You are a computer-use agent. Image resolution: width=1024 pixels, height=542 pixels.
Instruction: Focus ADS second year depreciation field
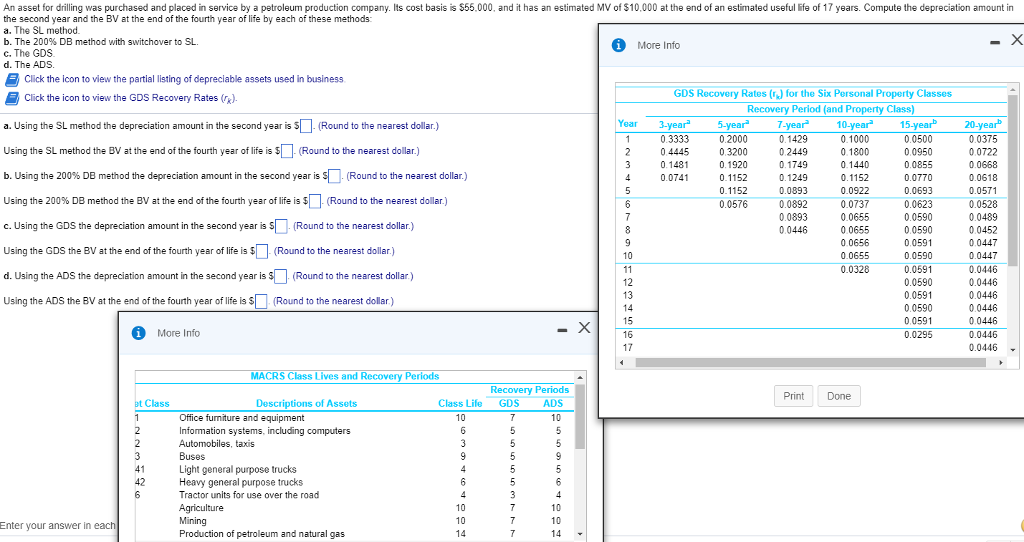(x=281, y=276)
